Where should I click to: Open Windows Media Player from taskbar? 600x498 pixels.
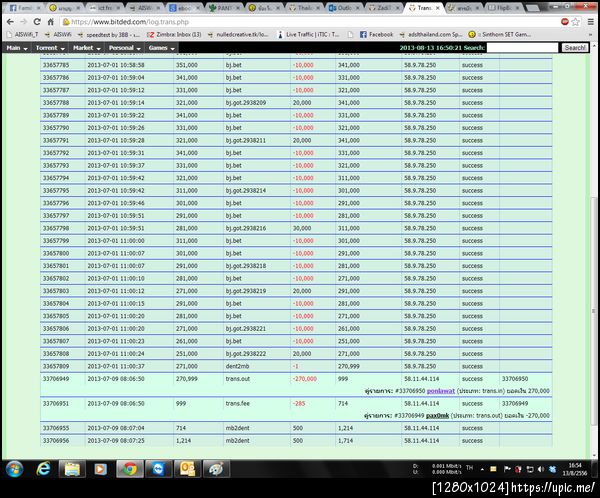pyautogui.click(x=101, y=469)
